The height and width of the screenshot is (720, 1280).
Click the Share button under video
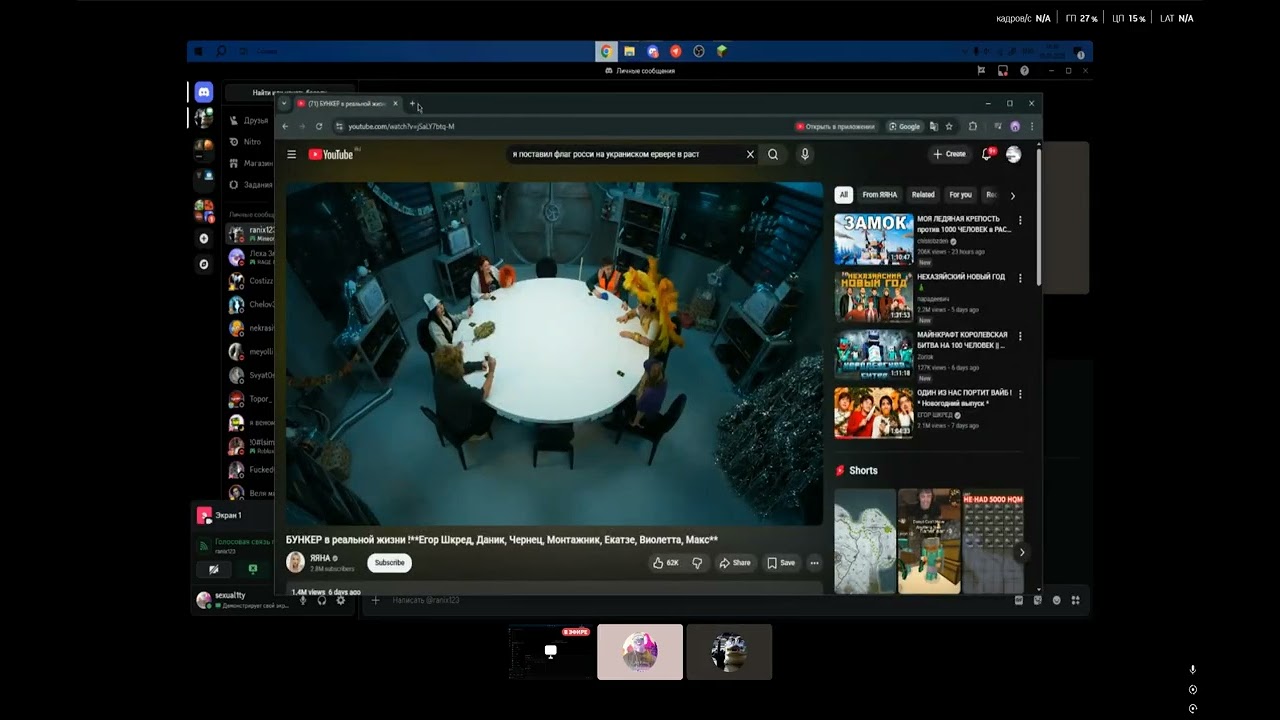pos(735,563)
